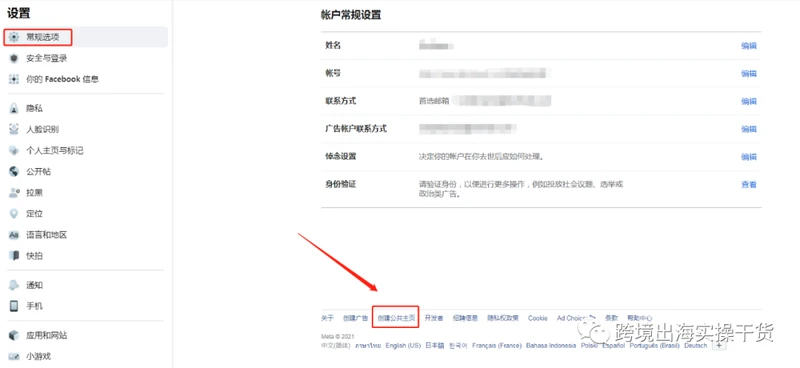Click the 隐私权政策 footer link
The height and width of the screenshot is (368, 800).
(x=503, y=318)
